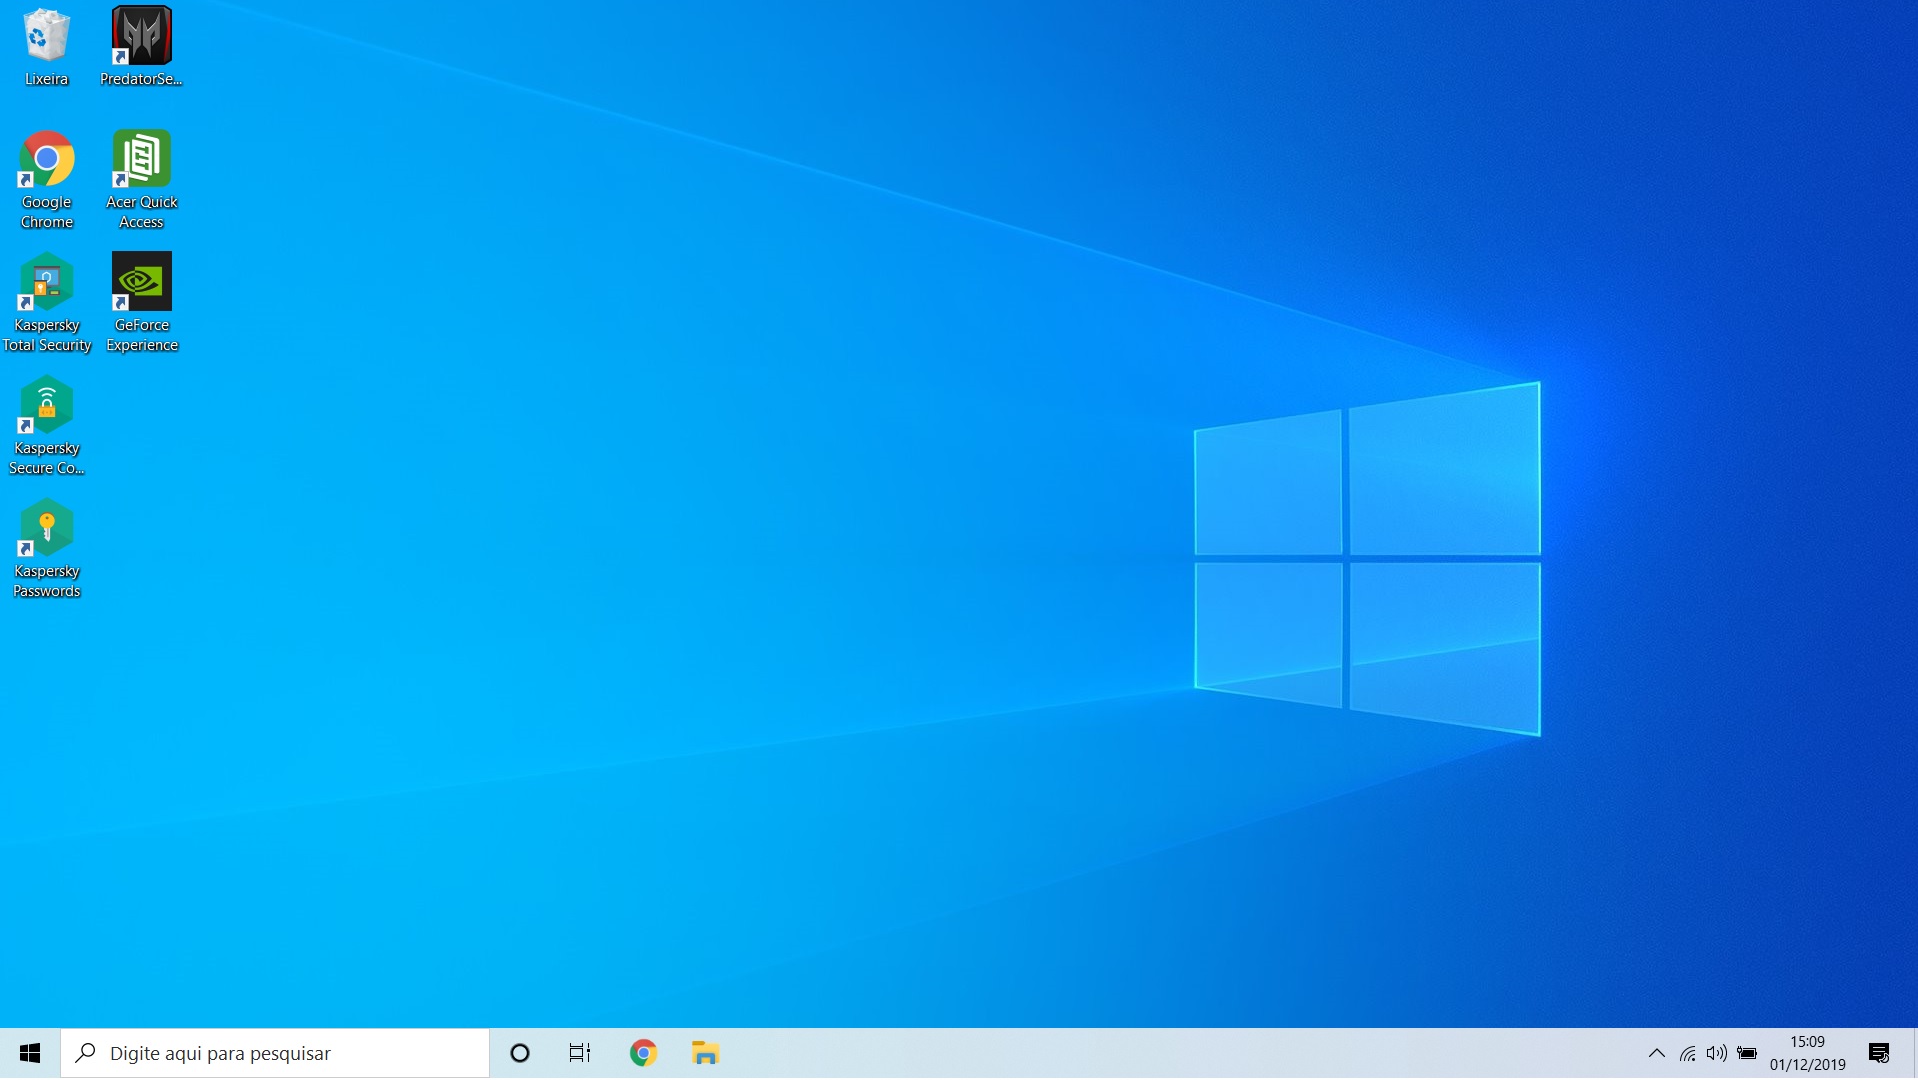Select the Acer Quick Access shortcut

141,180
